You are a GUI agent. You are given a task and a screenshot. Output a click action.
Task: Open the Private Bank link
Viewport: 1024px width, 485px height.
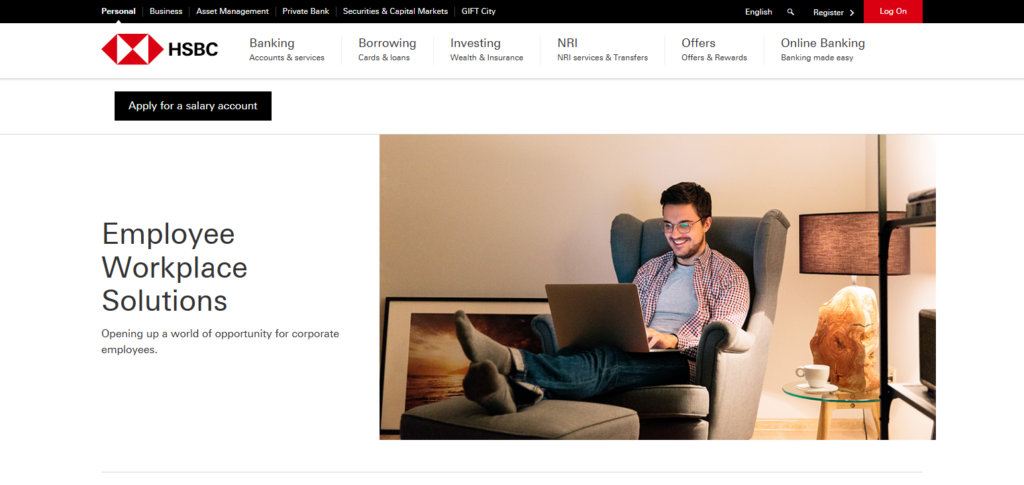pos(305,11)
